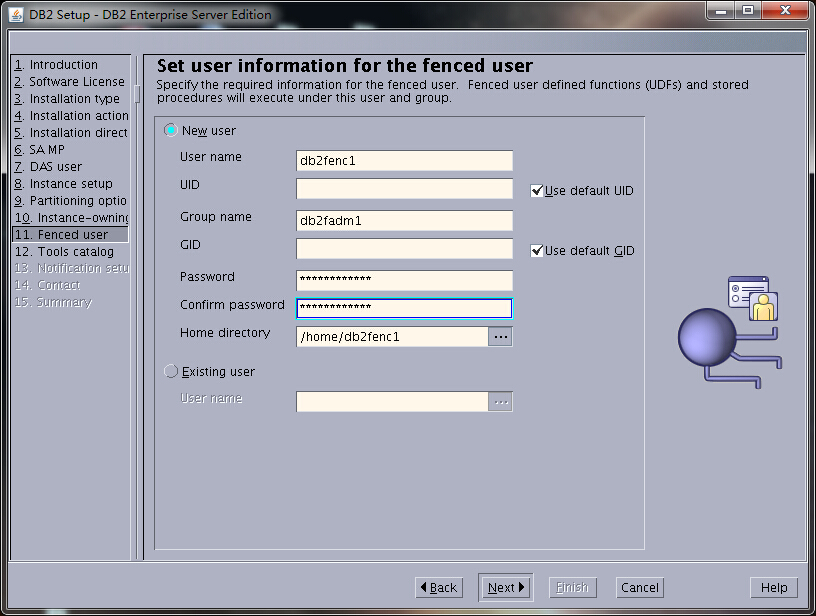Screen dimensions: 816x616
Task: Select step 11 Fenced user
Action: 70,235
